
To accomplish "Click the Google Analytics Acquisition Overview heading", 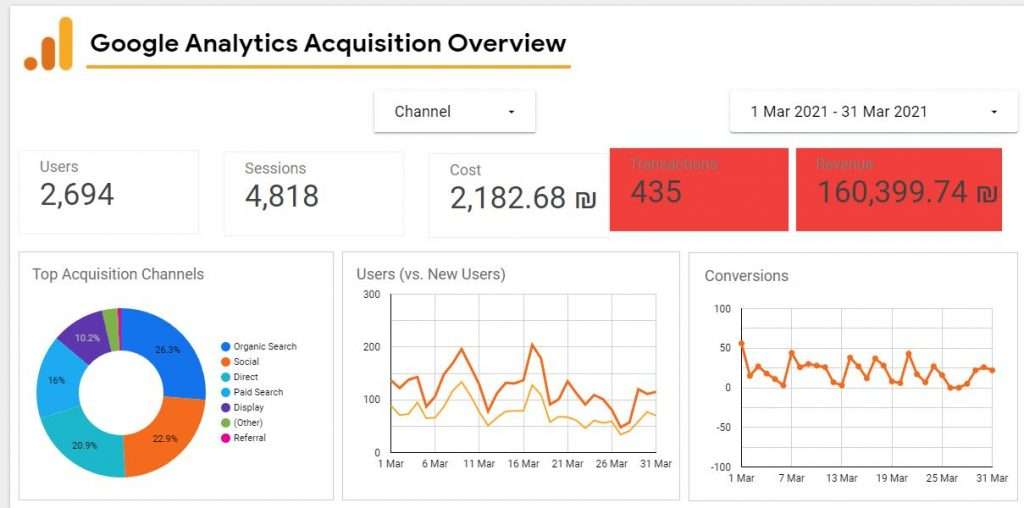I will click(x=328, y=44).
